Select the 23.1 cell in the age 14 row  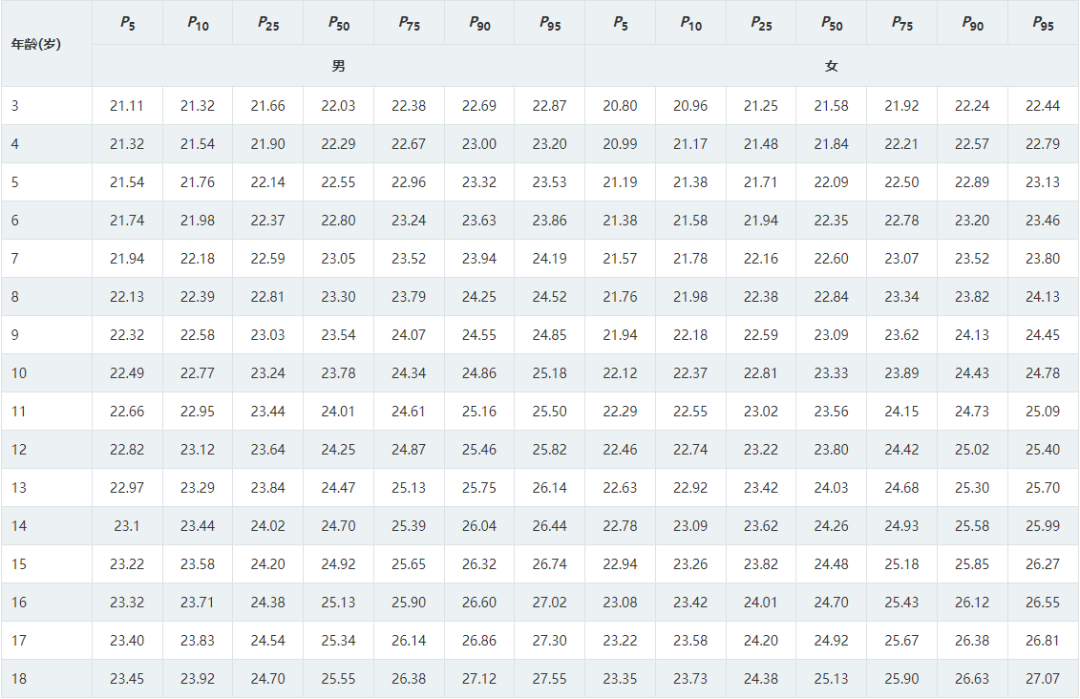click(x=127, y=526)
